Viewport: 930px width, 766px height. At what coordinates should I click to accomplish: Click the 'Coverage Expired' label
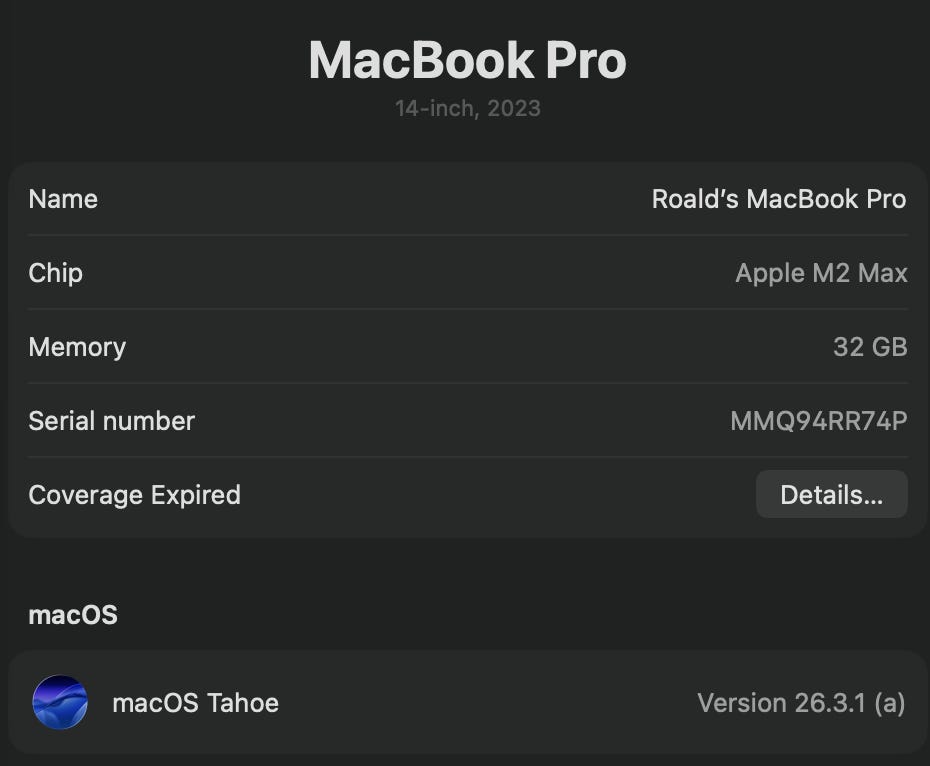point(135,495)
